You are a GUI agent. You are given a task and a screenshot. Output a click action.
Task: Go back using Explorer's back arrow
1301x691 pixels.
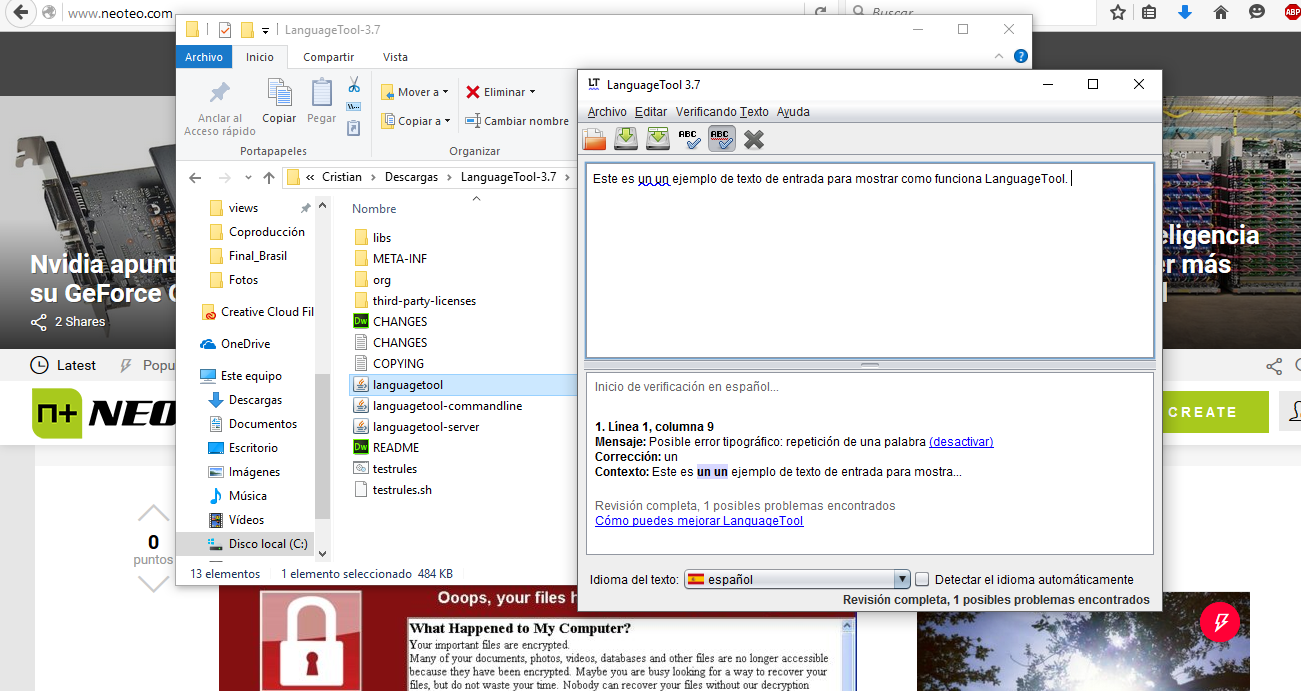point(196,178)
